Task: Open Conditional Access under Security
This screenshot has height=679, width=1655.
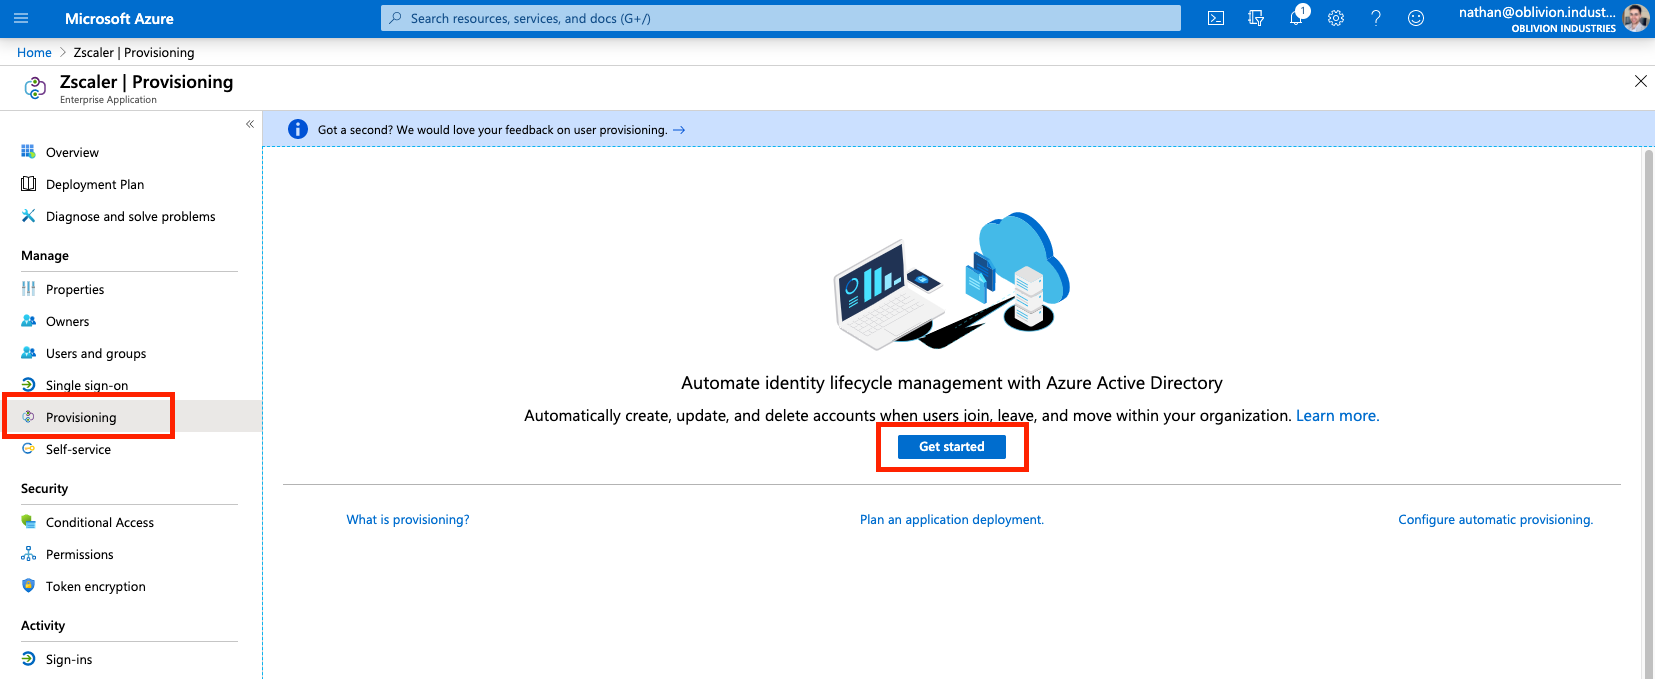Action: tap(100, 522)
